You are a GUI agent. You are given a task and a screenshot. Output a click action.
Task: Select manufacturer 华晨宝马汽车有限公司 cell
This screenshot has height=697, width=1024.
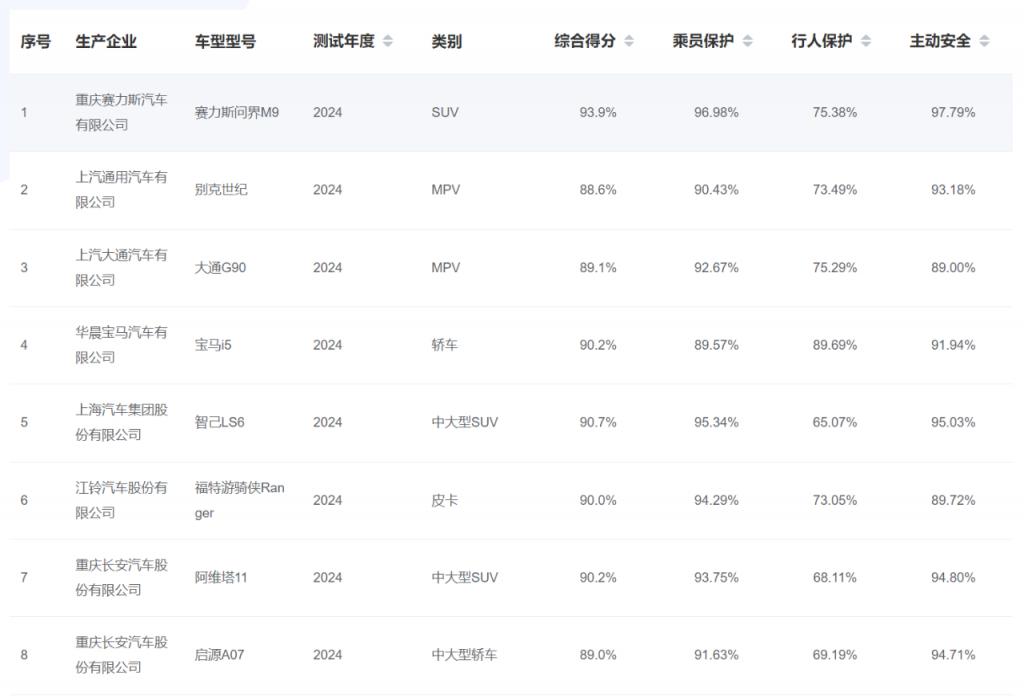point(121,345)
